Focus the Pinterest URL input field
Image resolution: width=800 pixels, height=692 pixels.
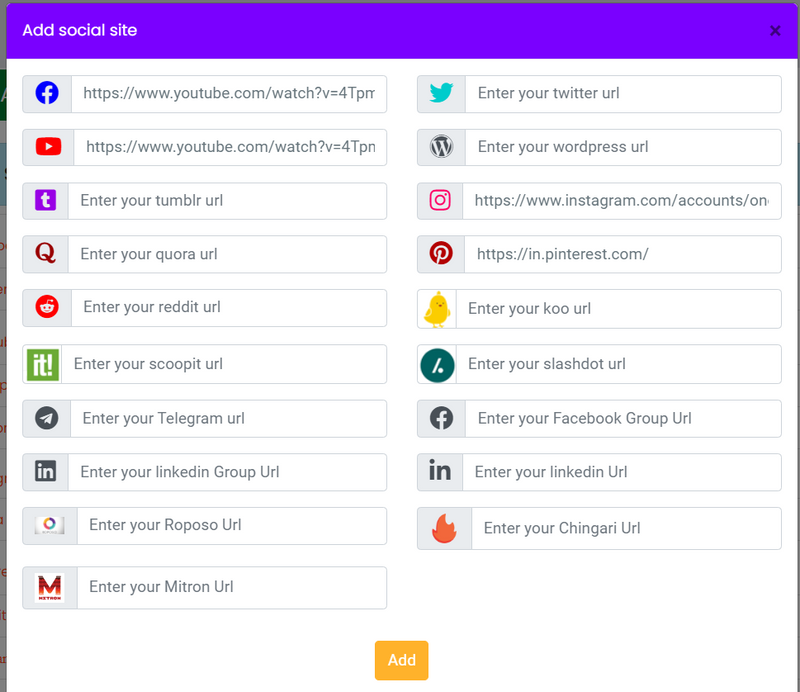tap(623, 254)
